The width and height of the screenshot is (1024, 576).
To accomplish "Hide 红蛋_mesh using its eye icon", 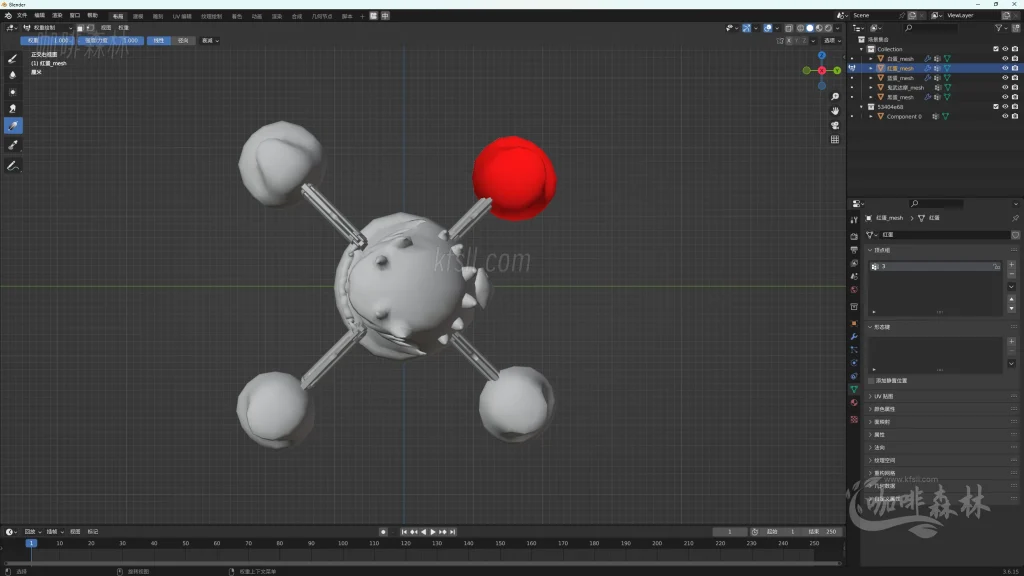I will click(x=1005, y=68).
